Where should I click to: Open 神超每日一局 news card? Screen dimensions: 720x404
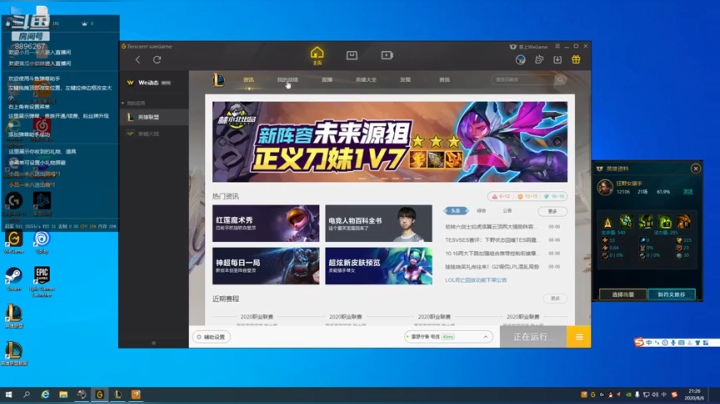[265, 266]
